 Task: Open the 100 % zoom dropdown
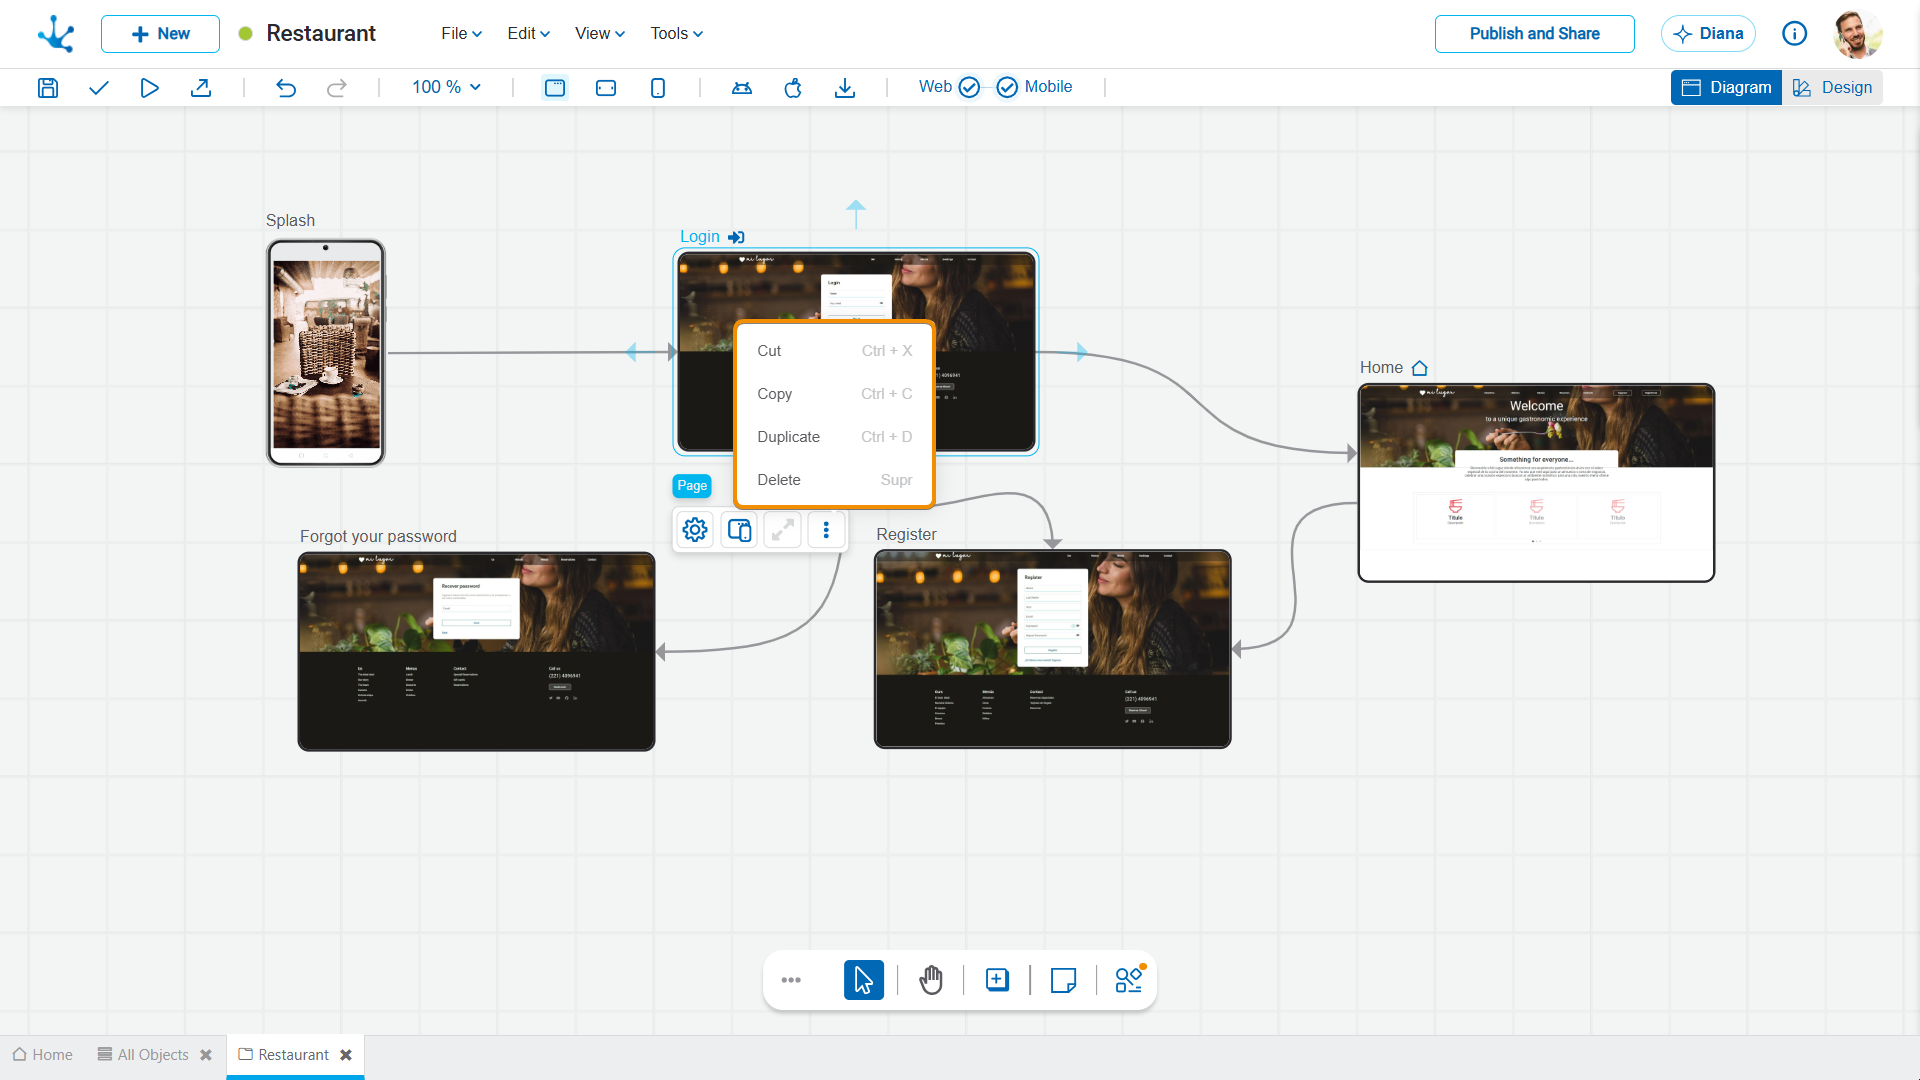pyautogui.click(x=446, y=87)
